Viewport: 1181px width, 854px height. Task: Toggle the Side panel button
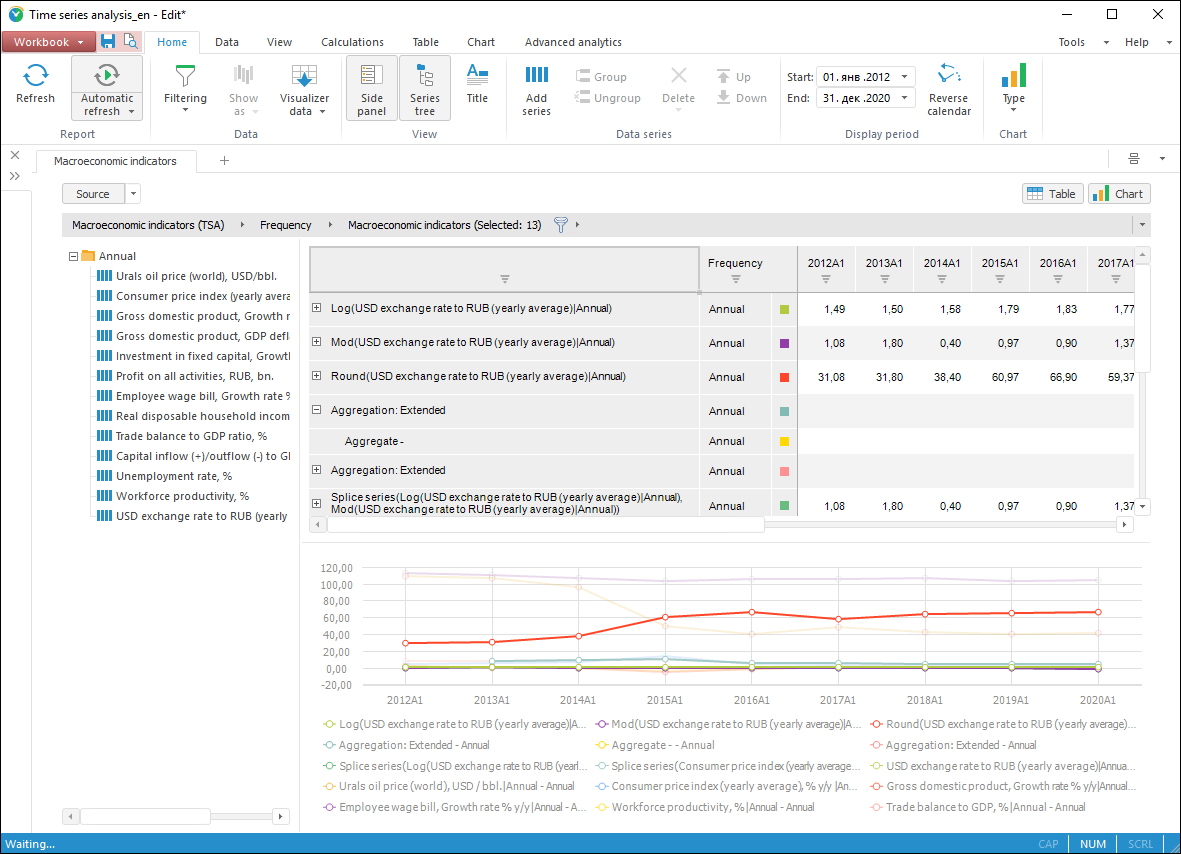tap(372, 87)
